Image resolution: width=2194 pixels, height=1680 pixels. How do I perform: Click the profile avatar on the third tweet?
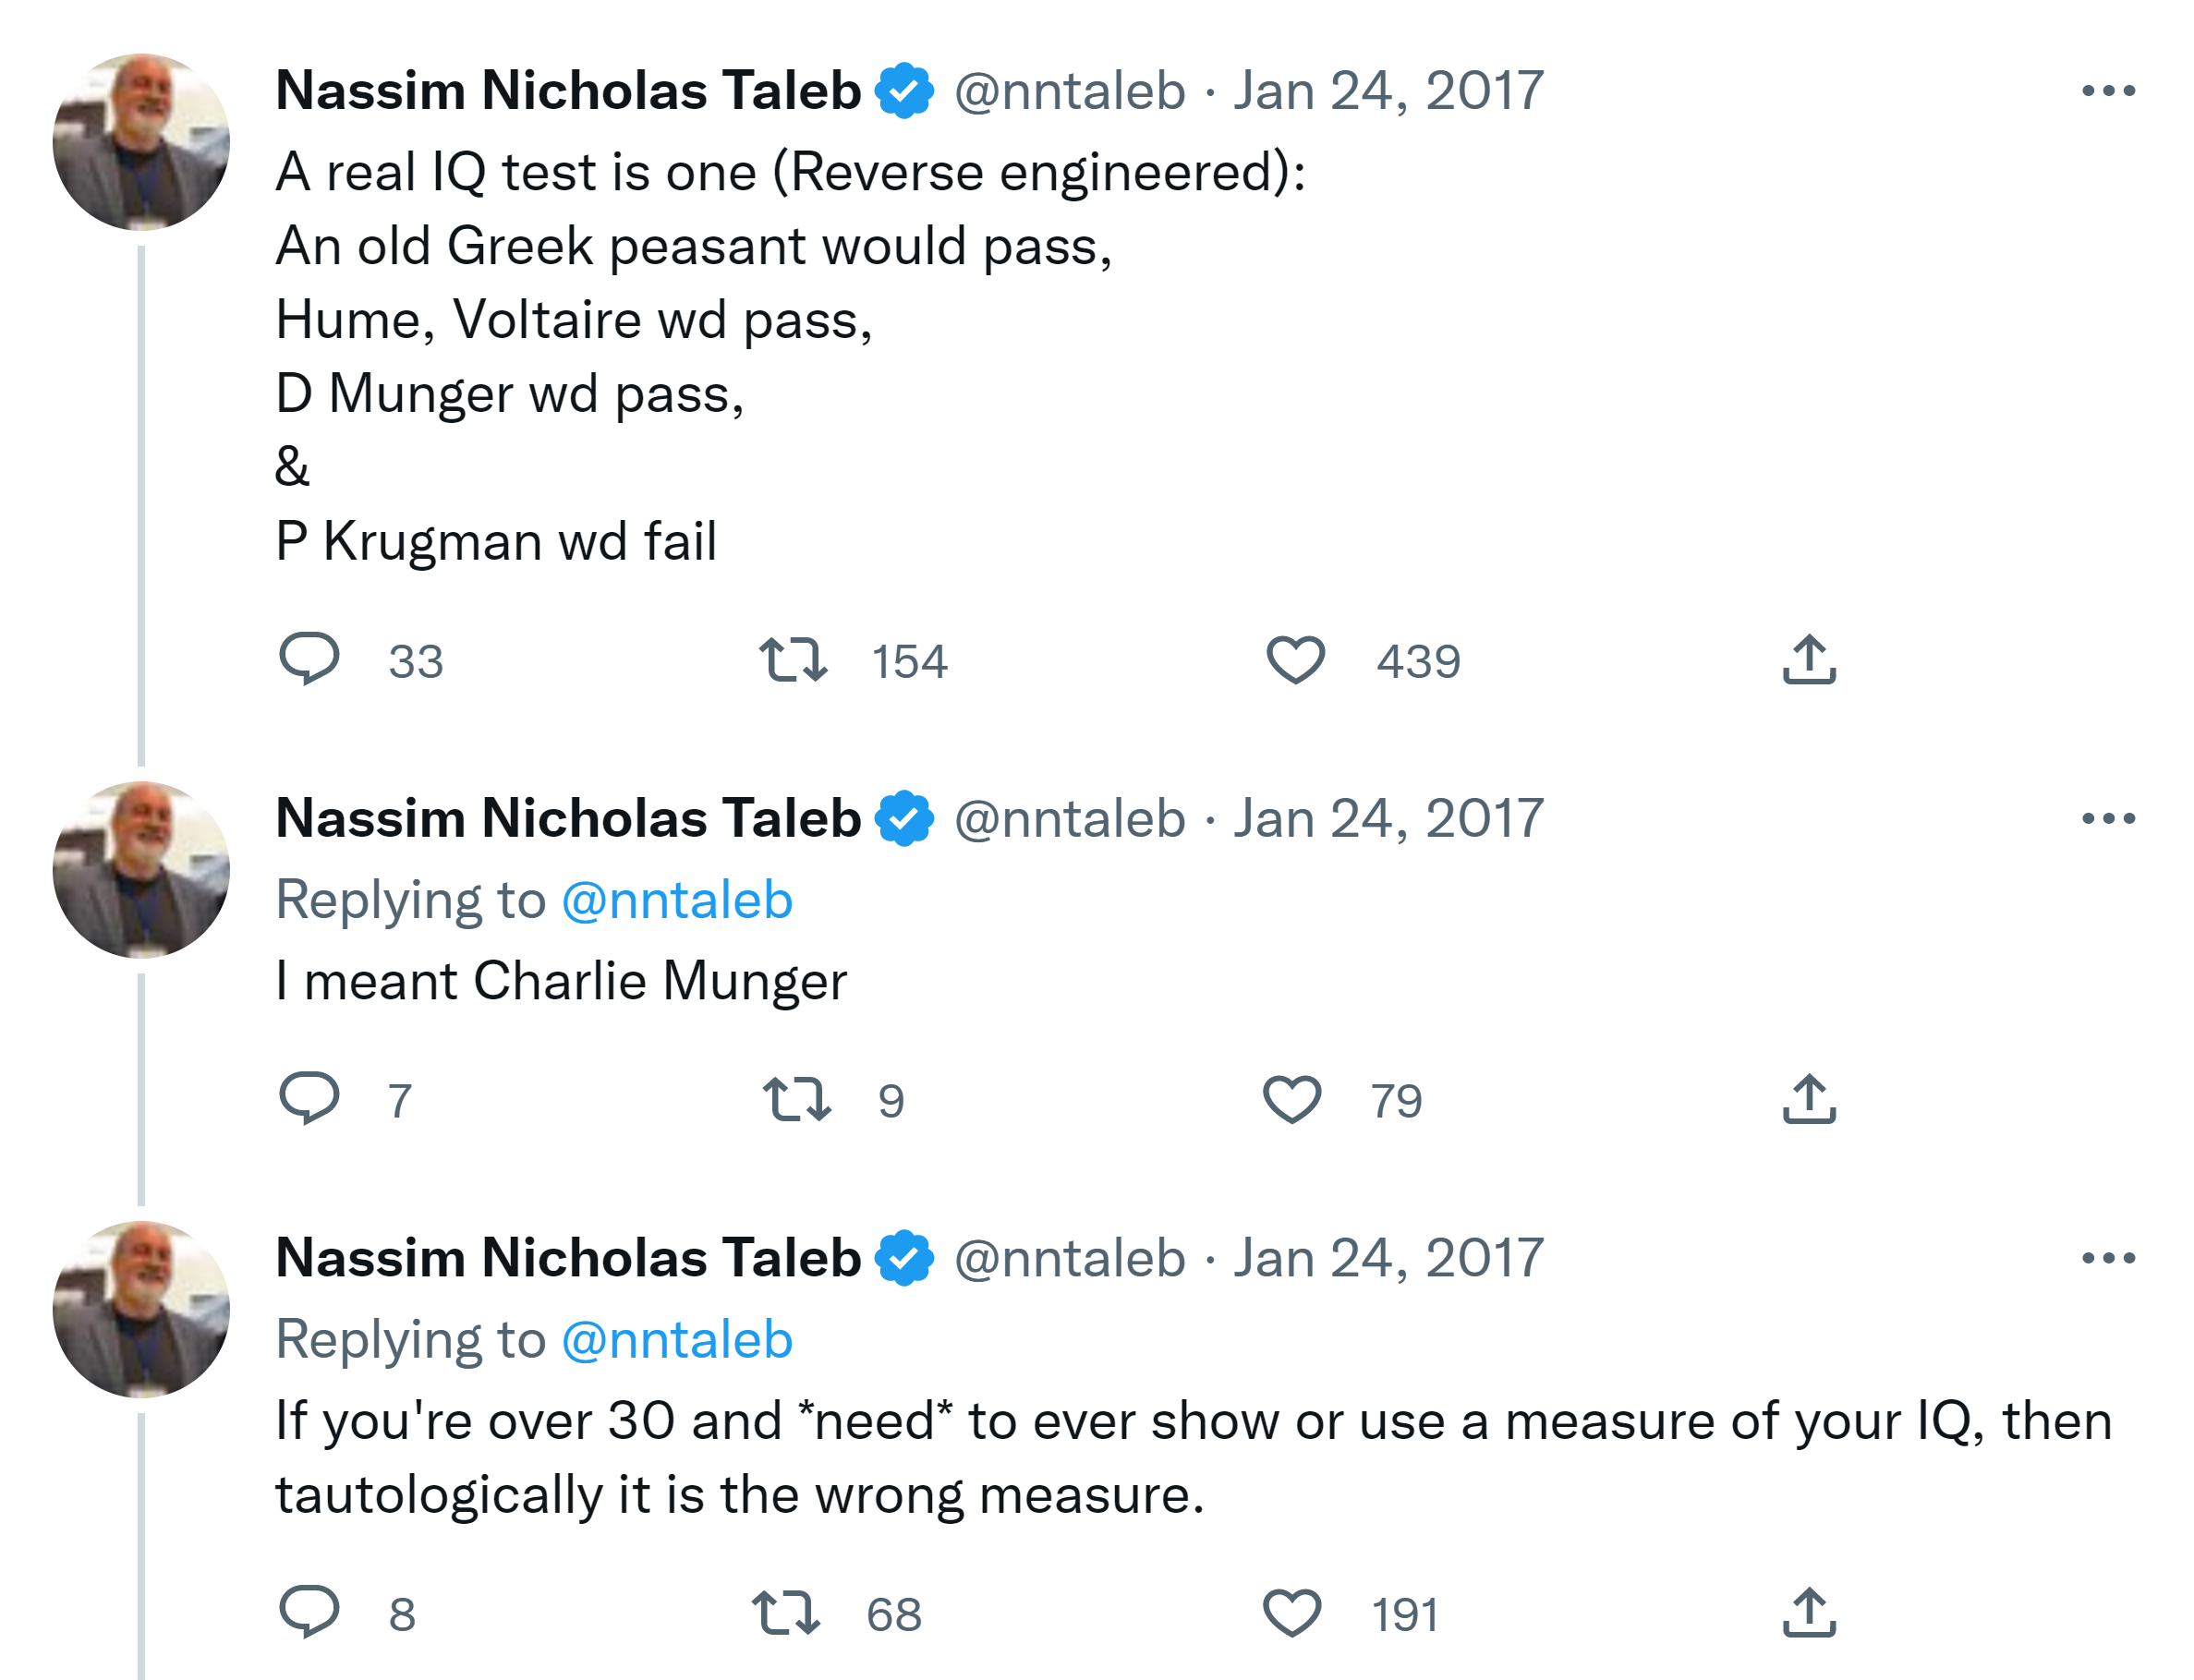click(x=141, y=1309)
